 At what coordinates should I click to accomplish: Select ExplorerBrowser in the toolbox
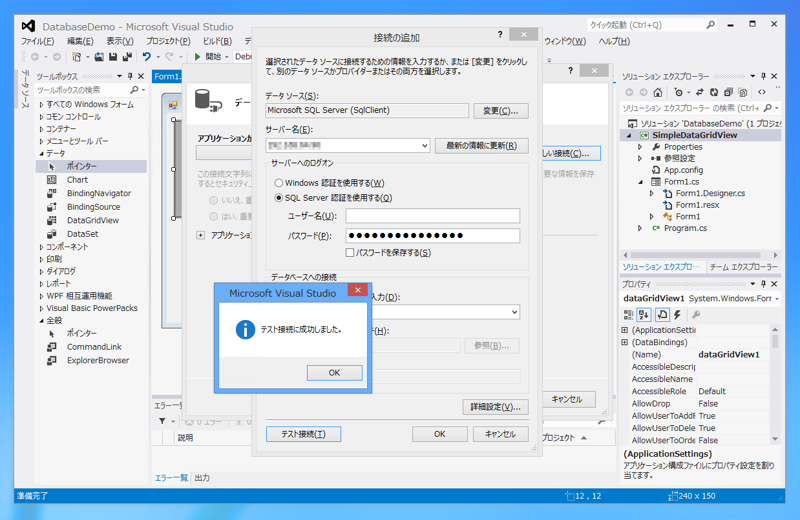(x=97, y=360)
